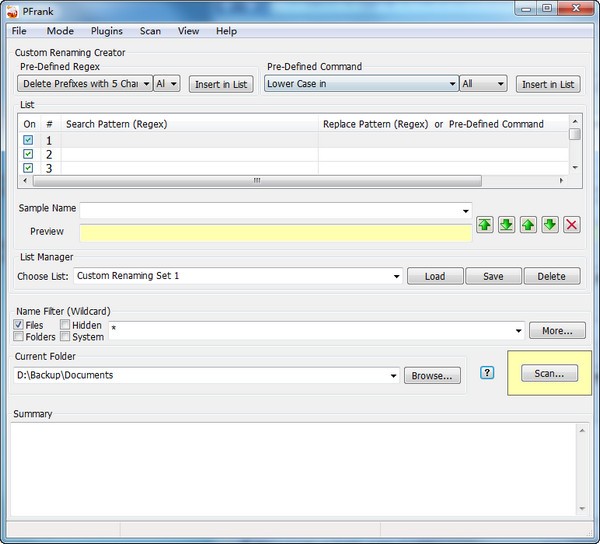600x544 pixels.
Task: Click the move-up-one green arrow icon
Action: tap(528, 225)
